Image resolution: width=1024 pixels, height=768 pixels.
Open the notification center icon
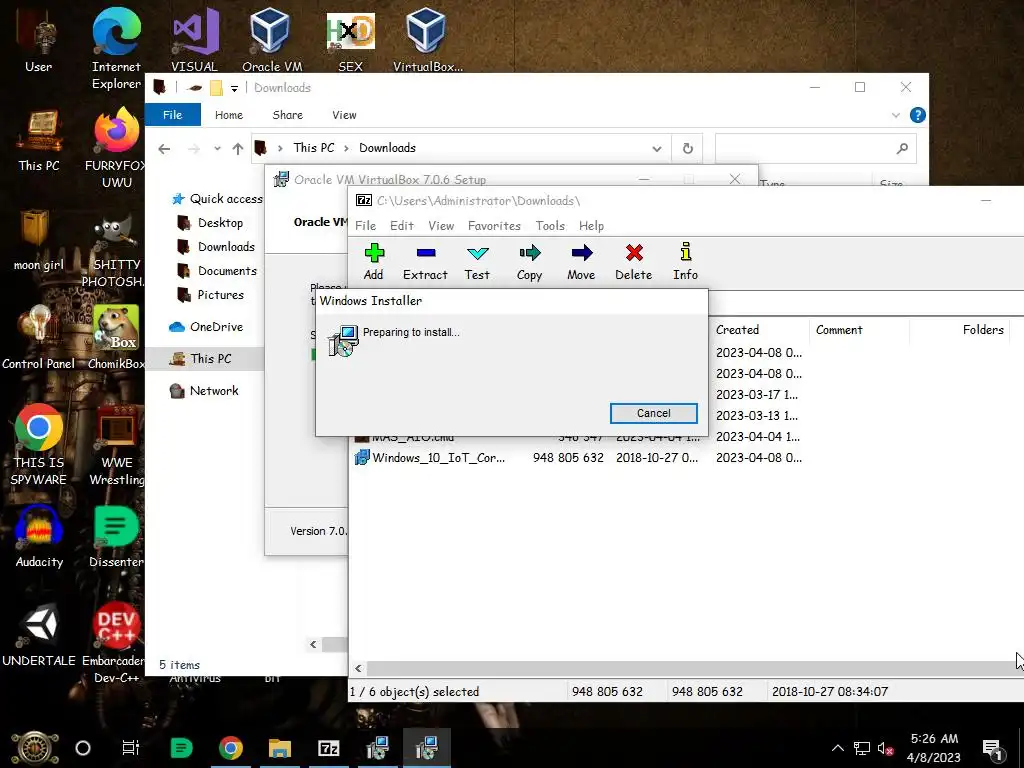tap(991, 748)
